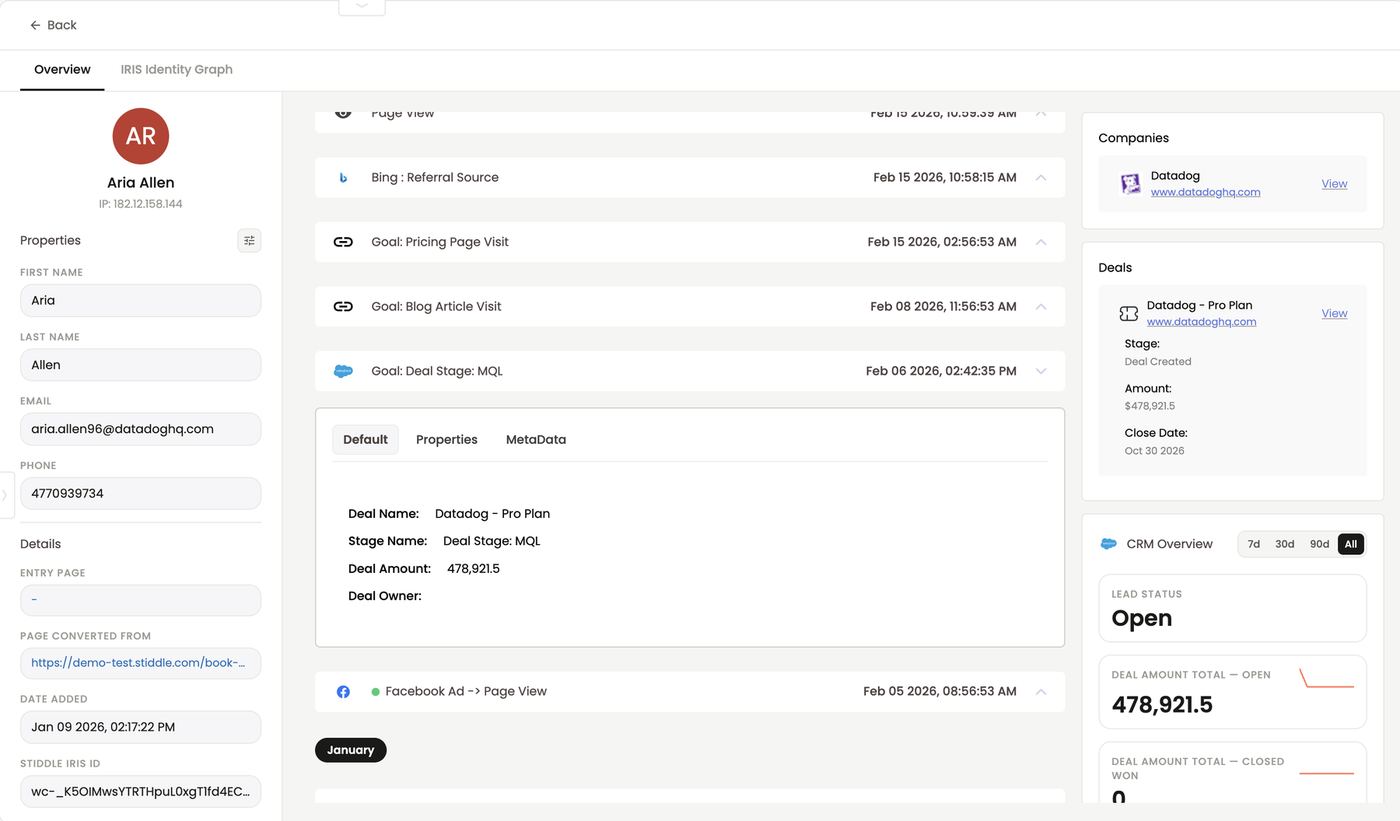Click the January month label
This screenshot has width=1400, height=821.
[350, 750]
